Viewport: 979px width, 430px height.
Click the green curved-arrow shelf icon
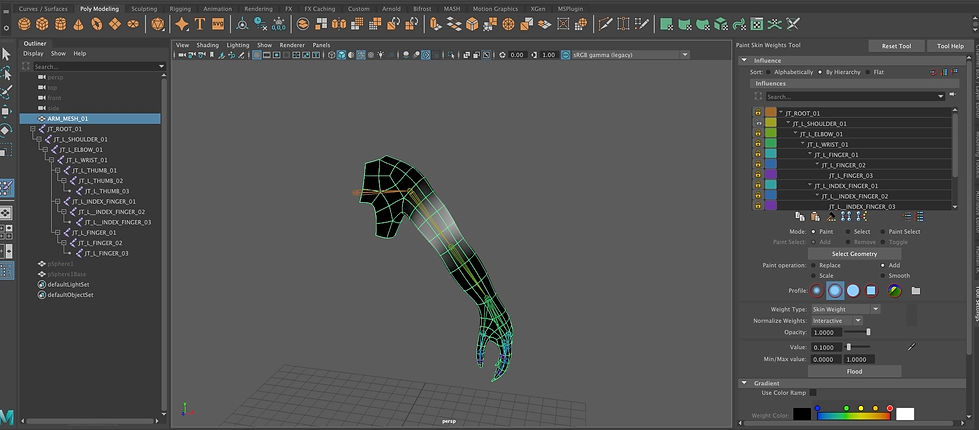tap(739, 24)
